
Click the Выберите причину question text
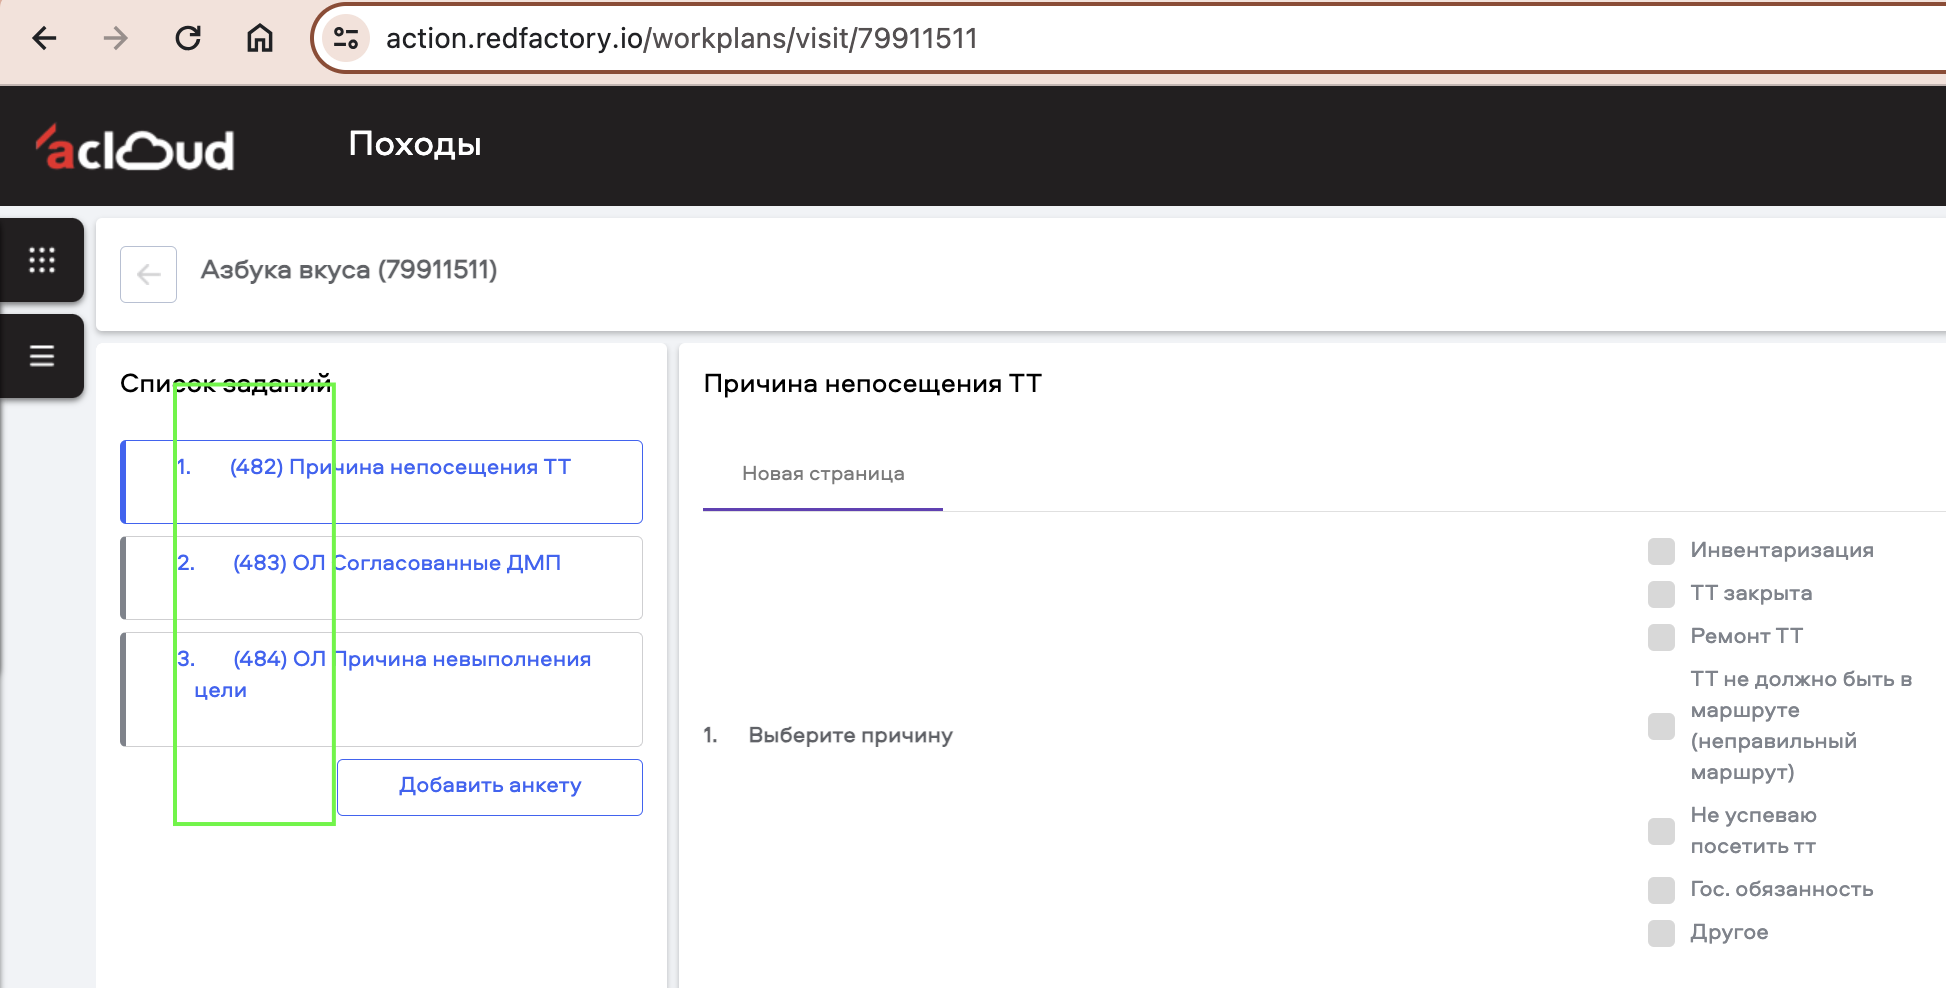point(850,736)
